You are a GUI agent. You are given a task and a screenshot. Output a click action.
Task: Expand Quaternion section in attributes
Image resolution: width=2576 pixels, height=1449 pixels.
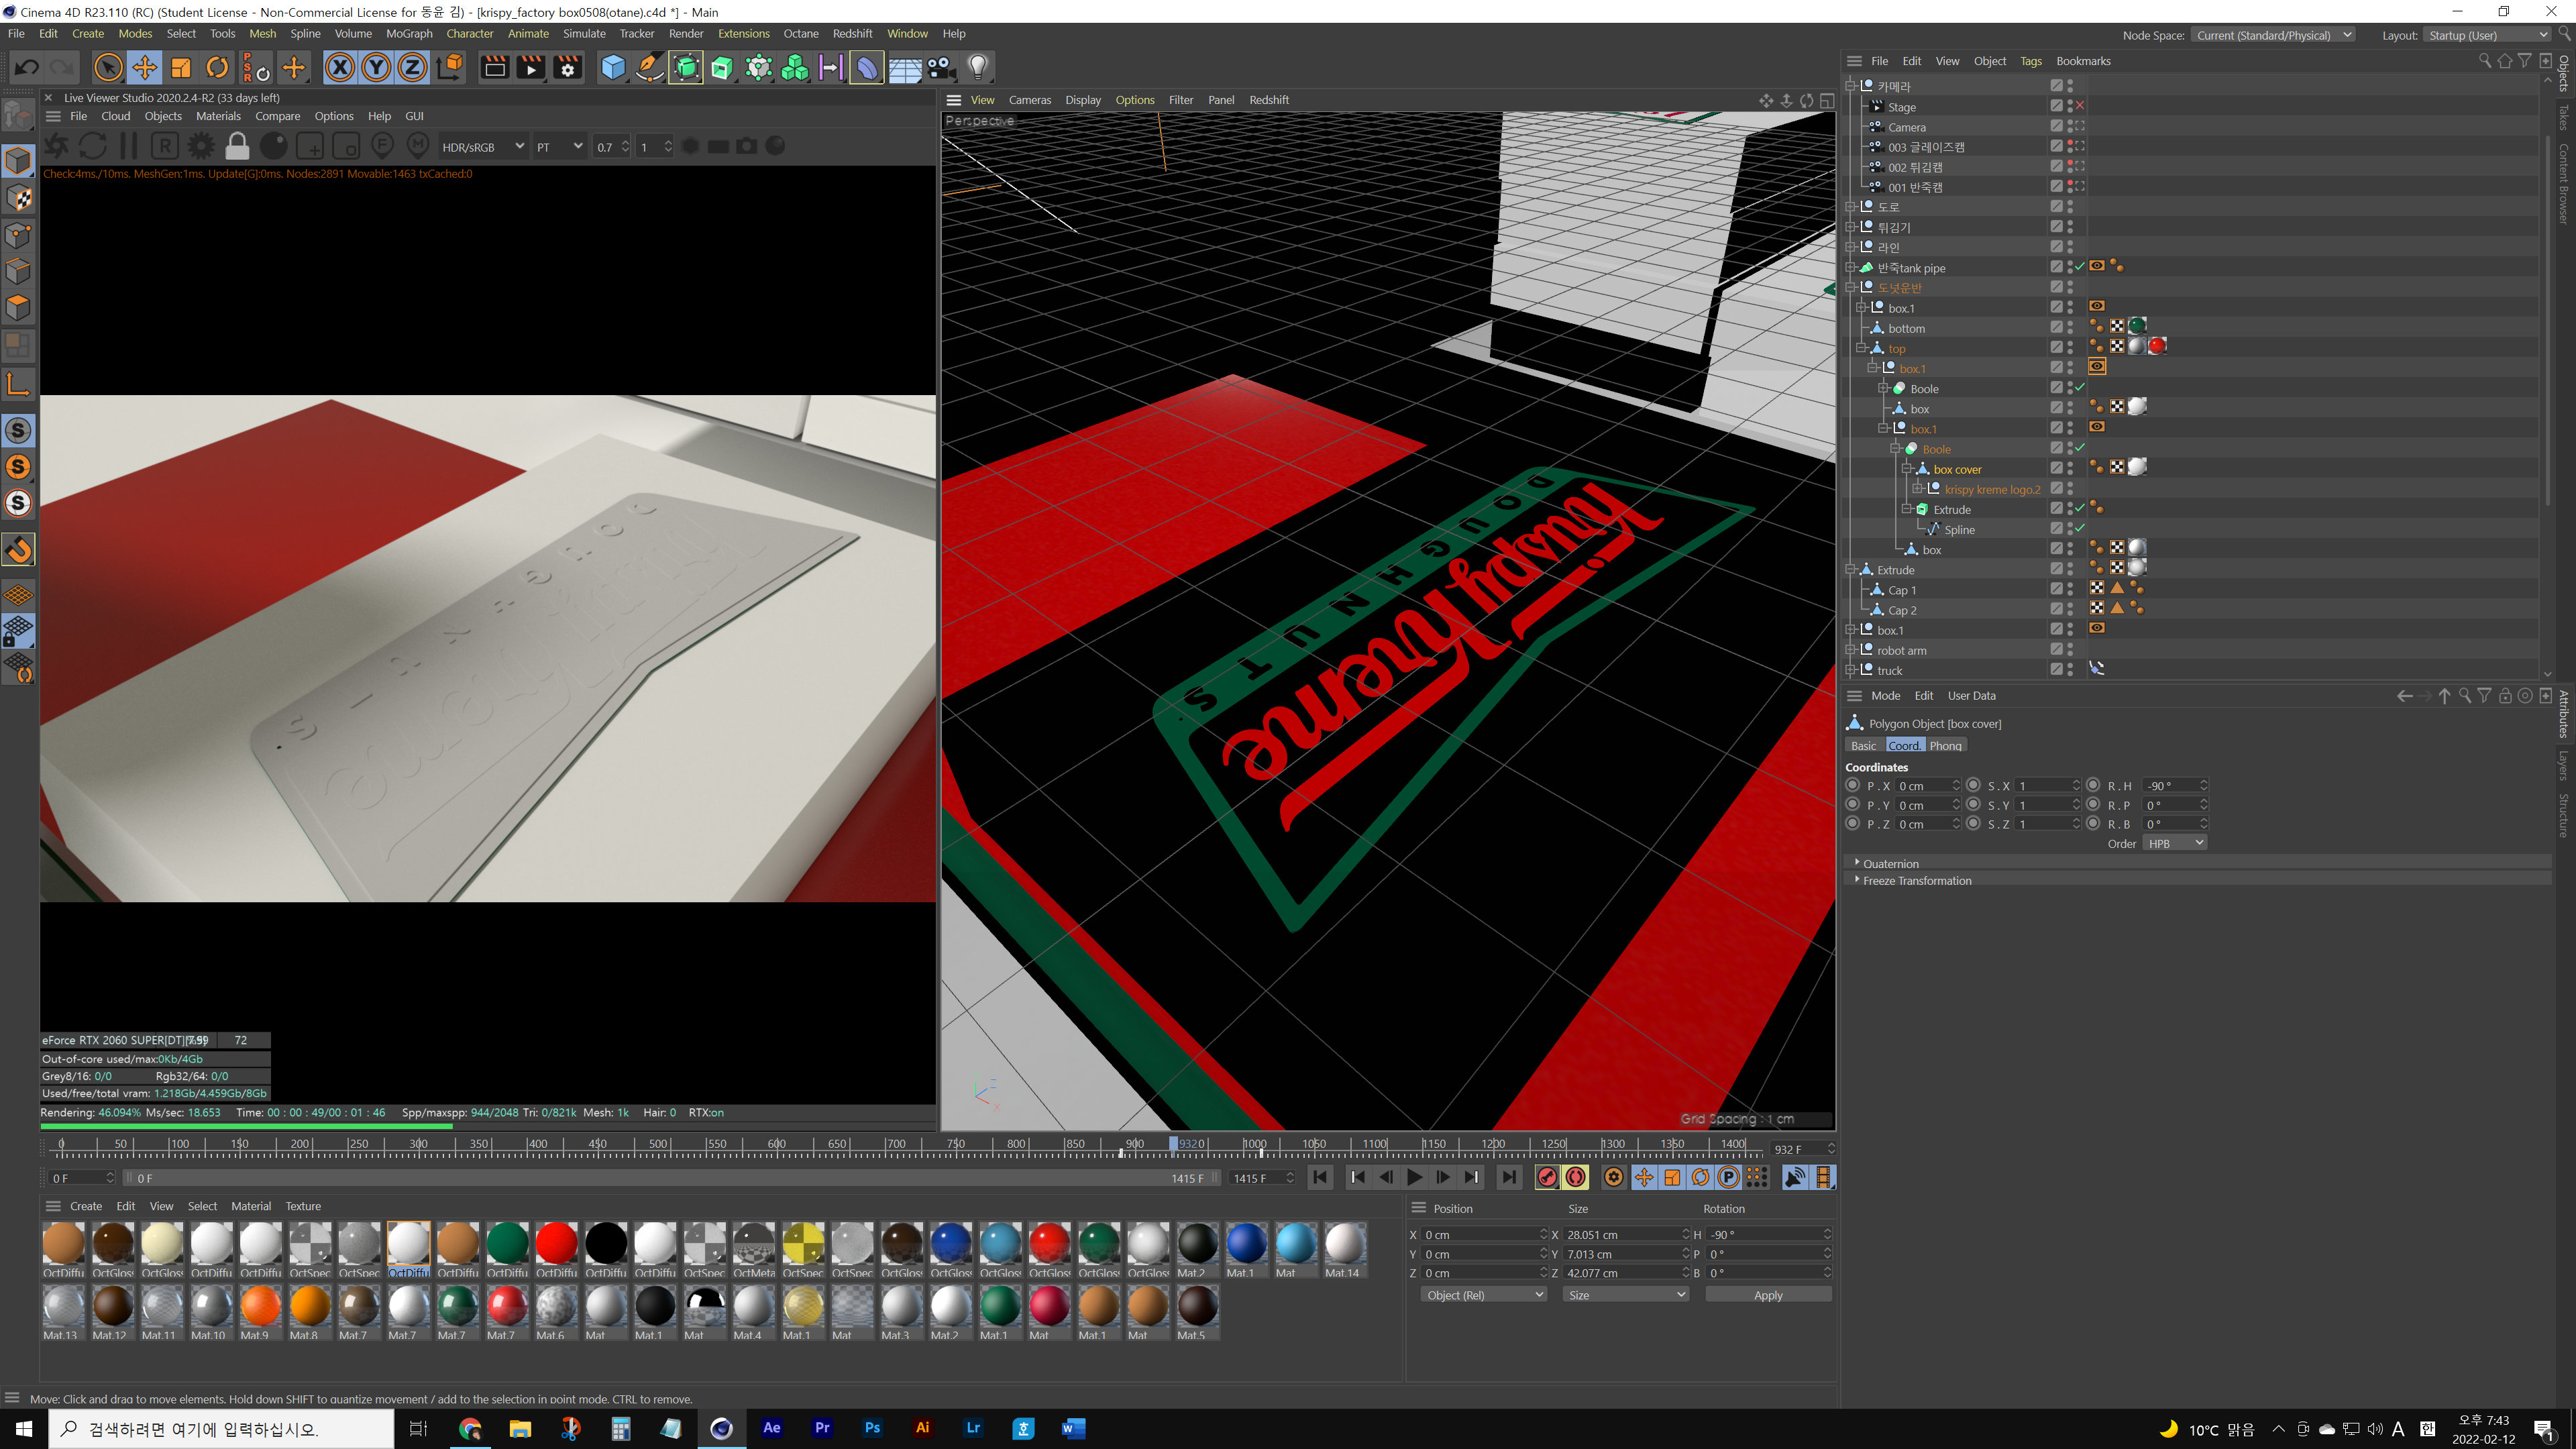point(1857,863)
